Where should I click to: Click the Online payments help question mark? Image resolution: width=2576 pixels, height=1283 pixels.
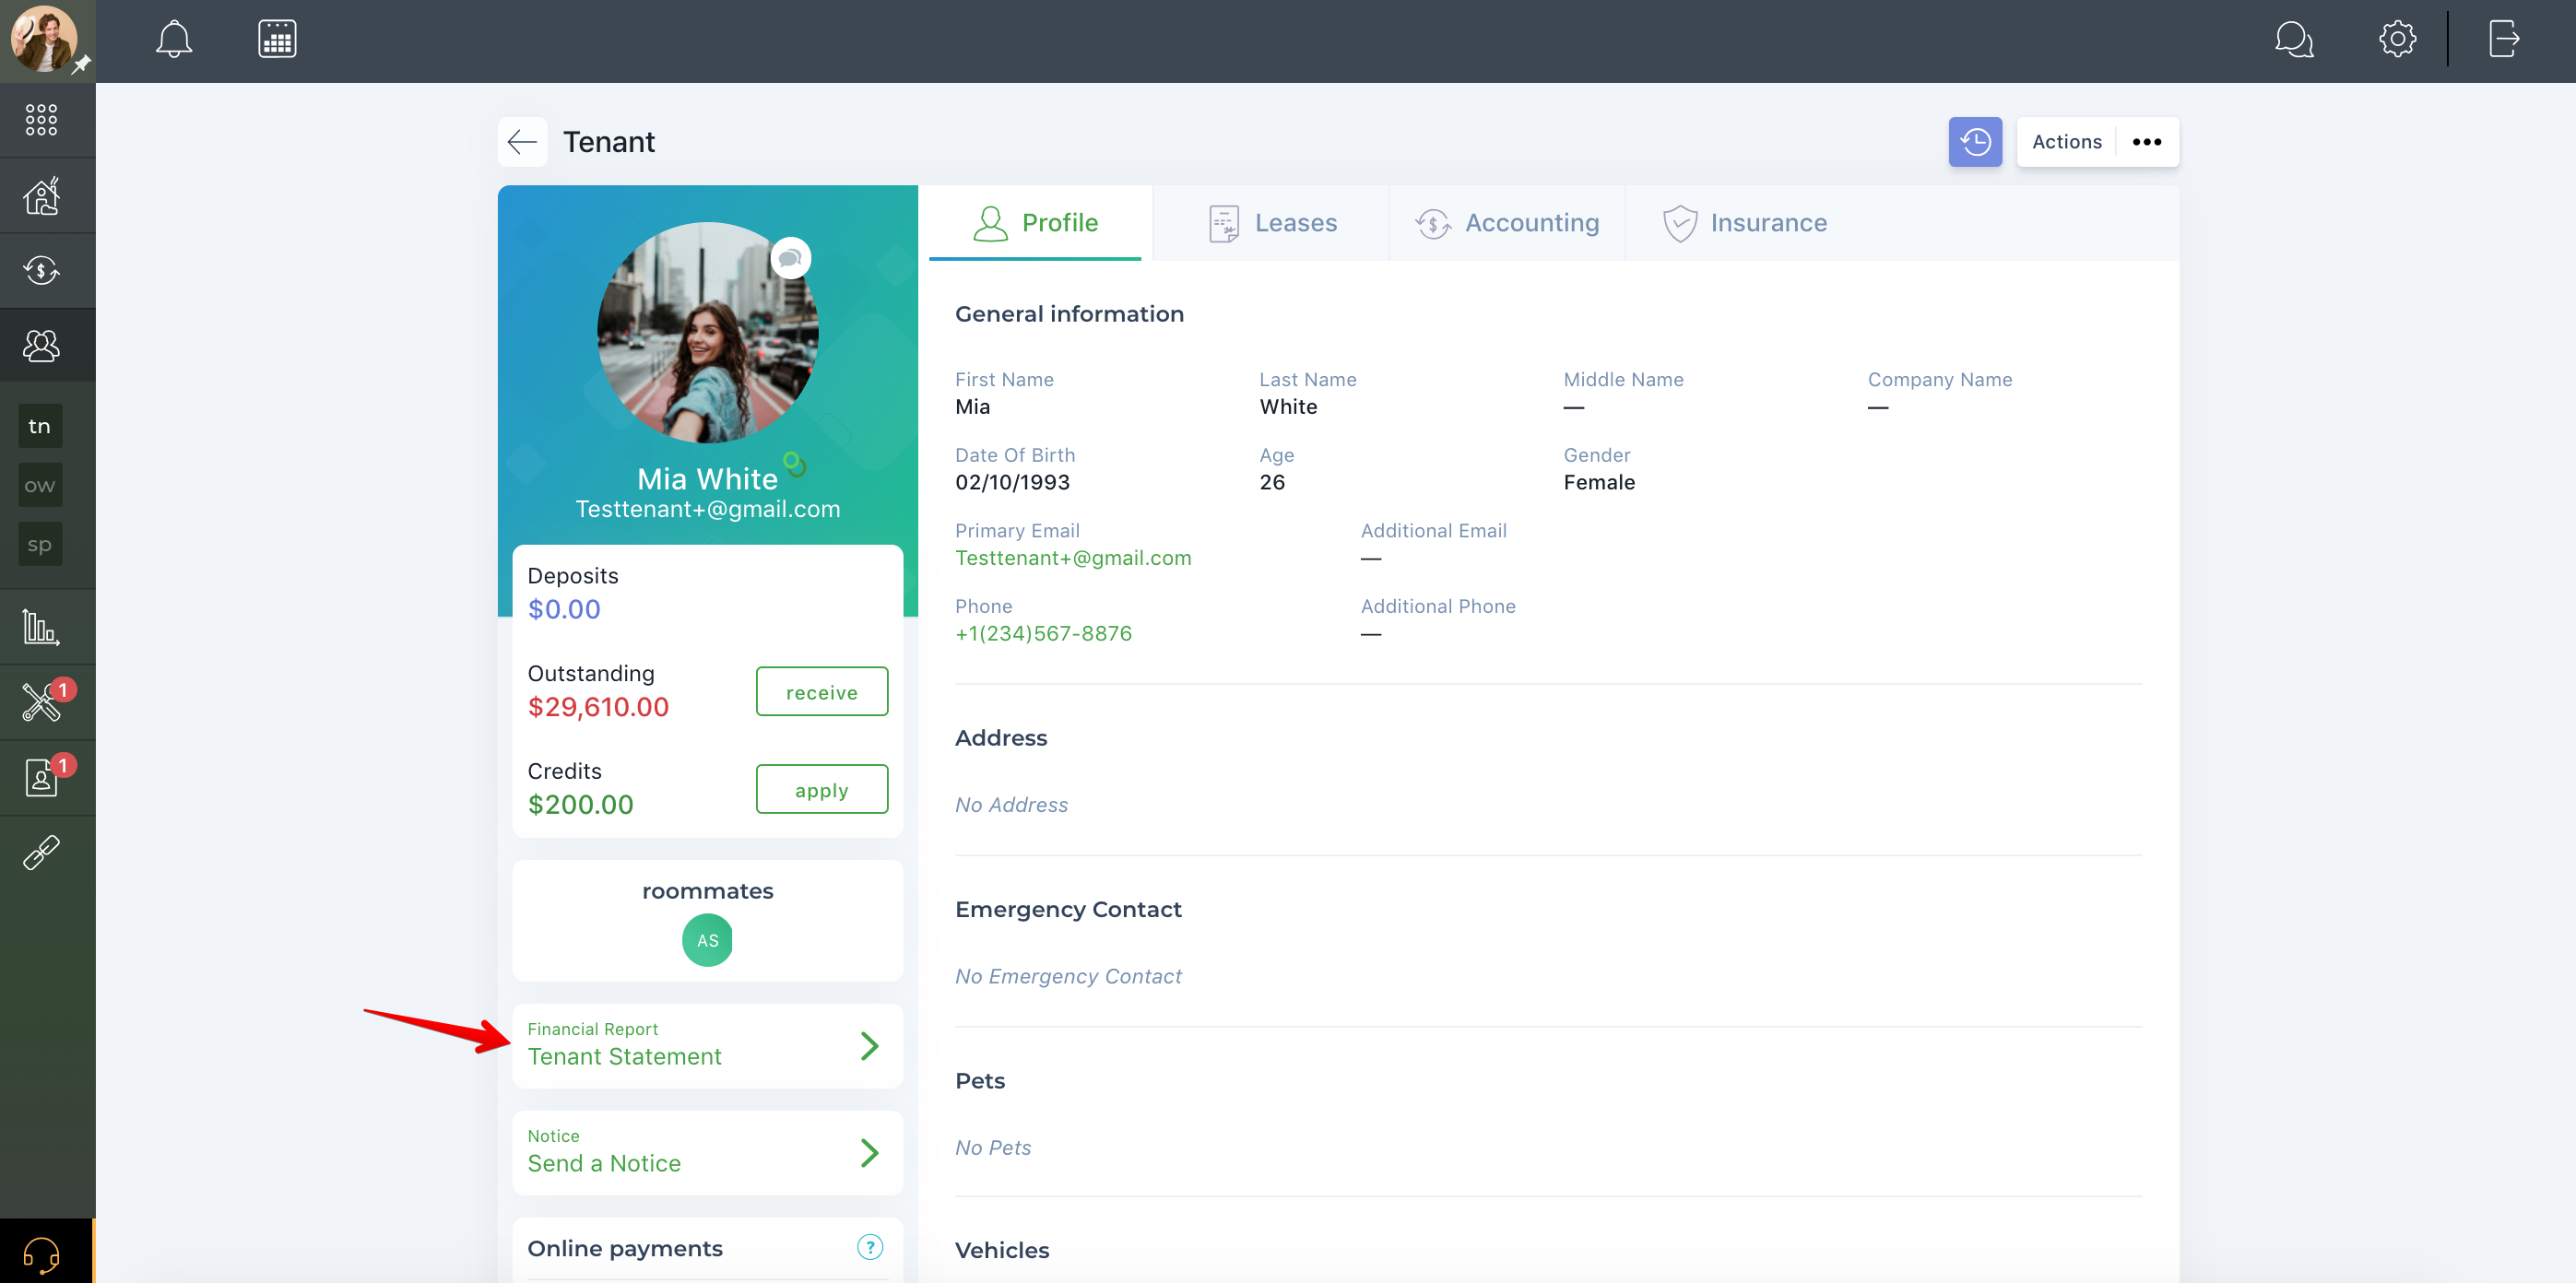(x=870, y=1248)
